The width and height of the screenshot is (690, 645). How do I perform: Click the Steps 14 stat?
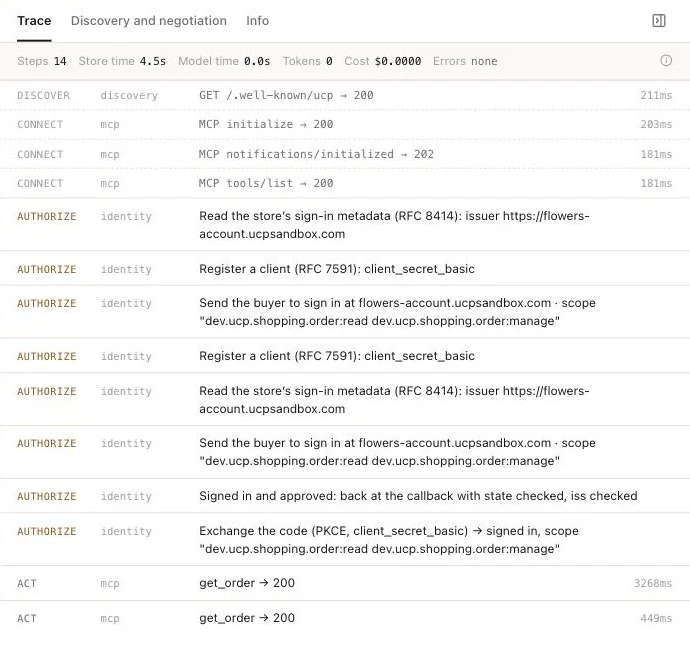42,61
